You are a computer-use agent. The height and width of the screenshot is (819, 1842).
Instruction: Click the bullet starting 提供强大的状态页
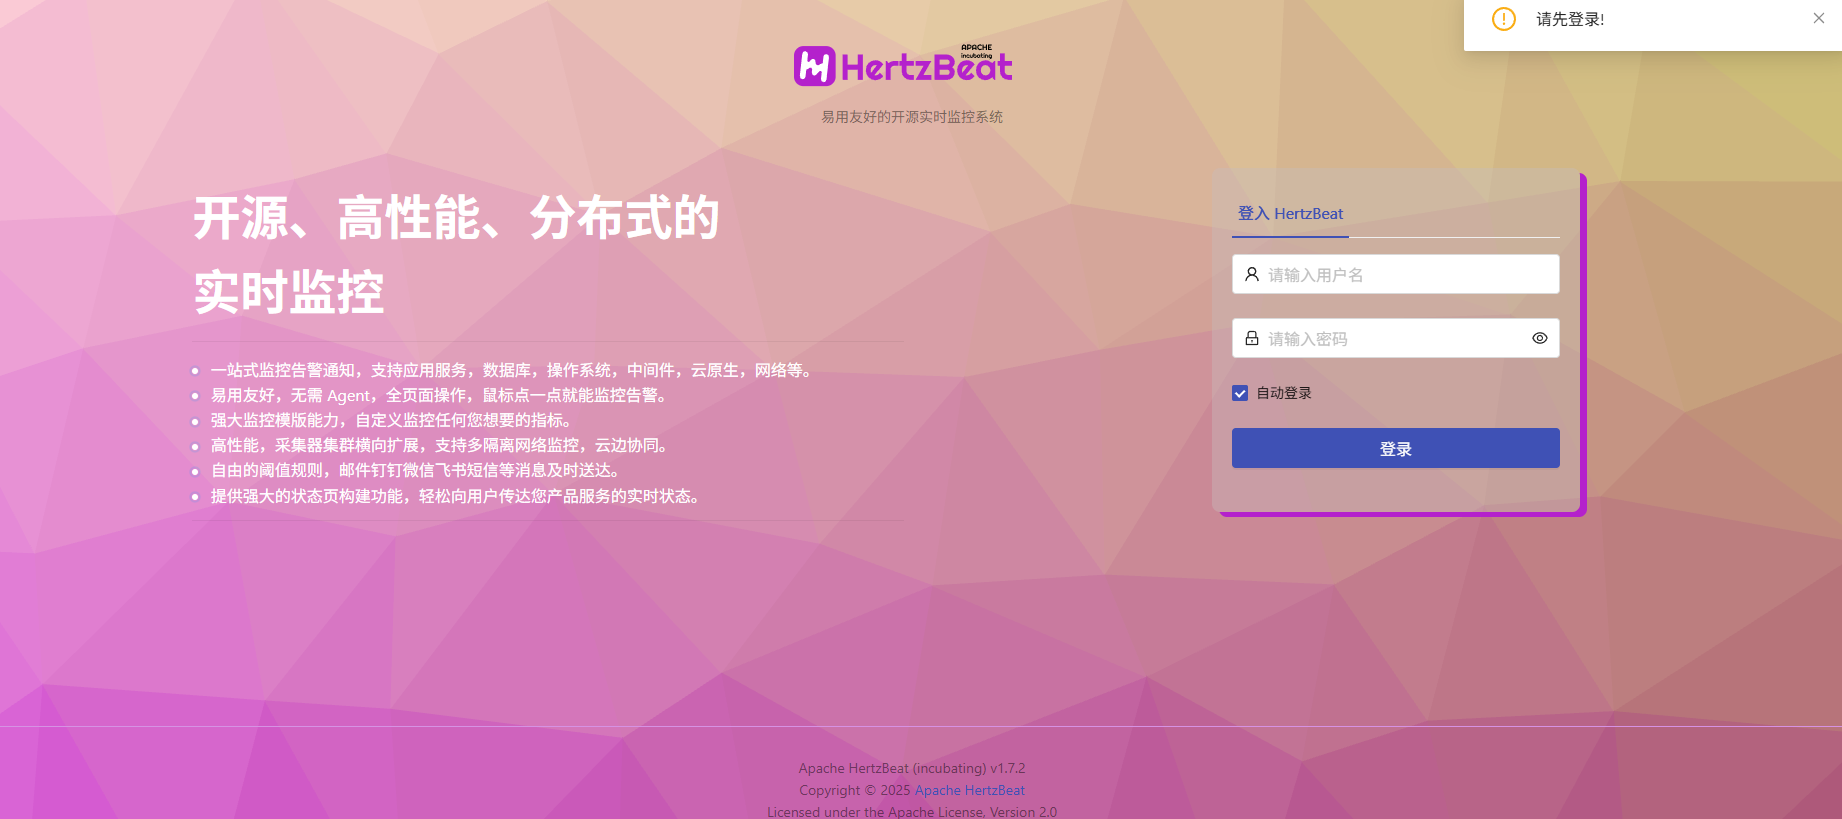tap(457, 496)
